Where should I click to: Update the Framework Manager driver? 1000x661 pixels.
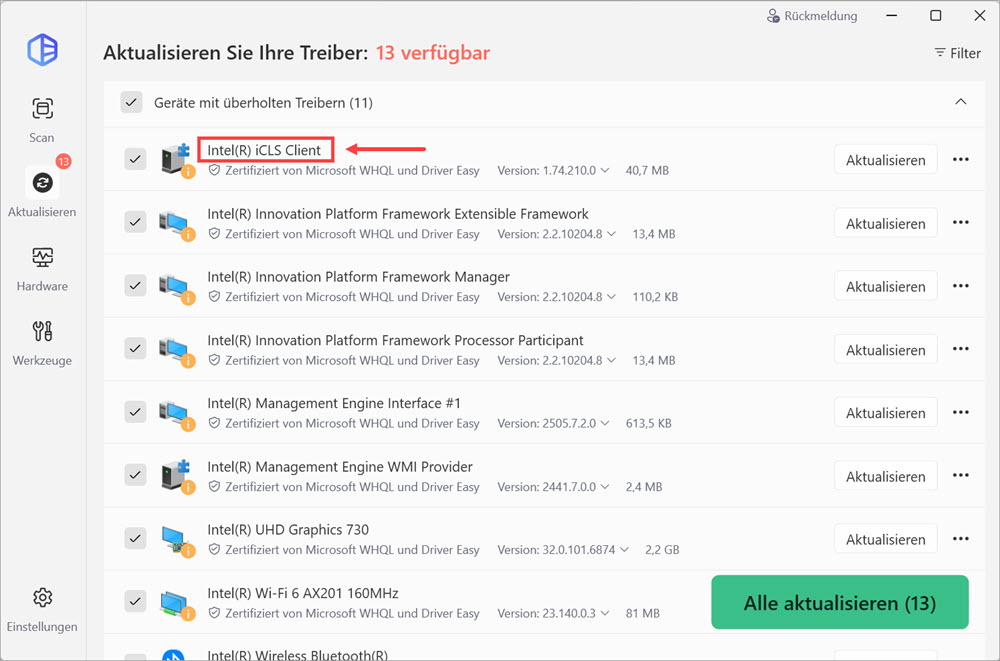point(885,286)
